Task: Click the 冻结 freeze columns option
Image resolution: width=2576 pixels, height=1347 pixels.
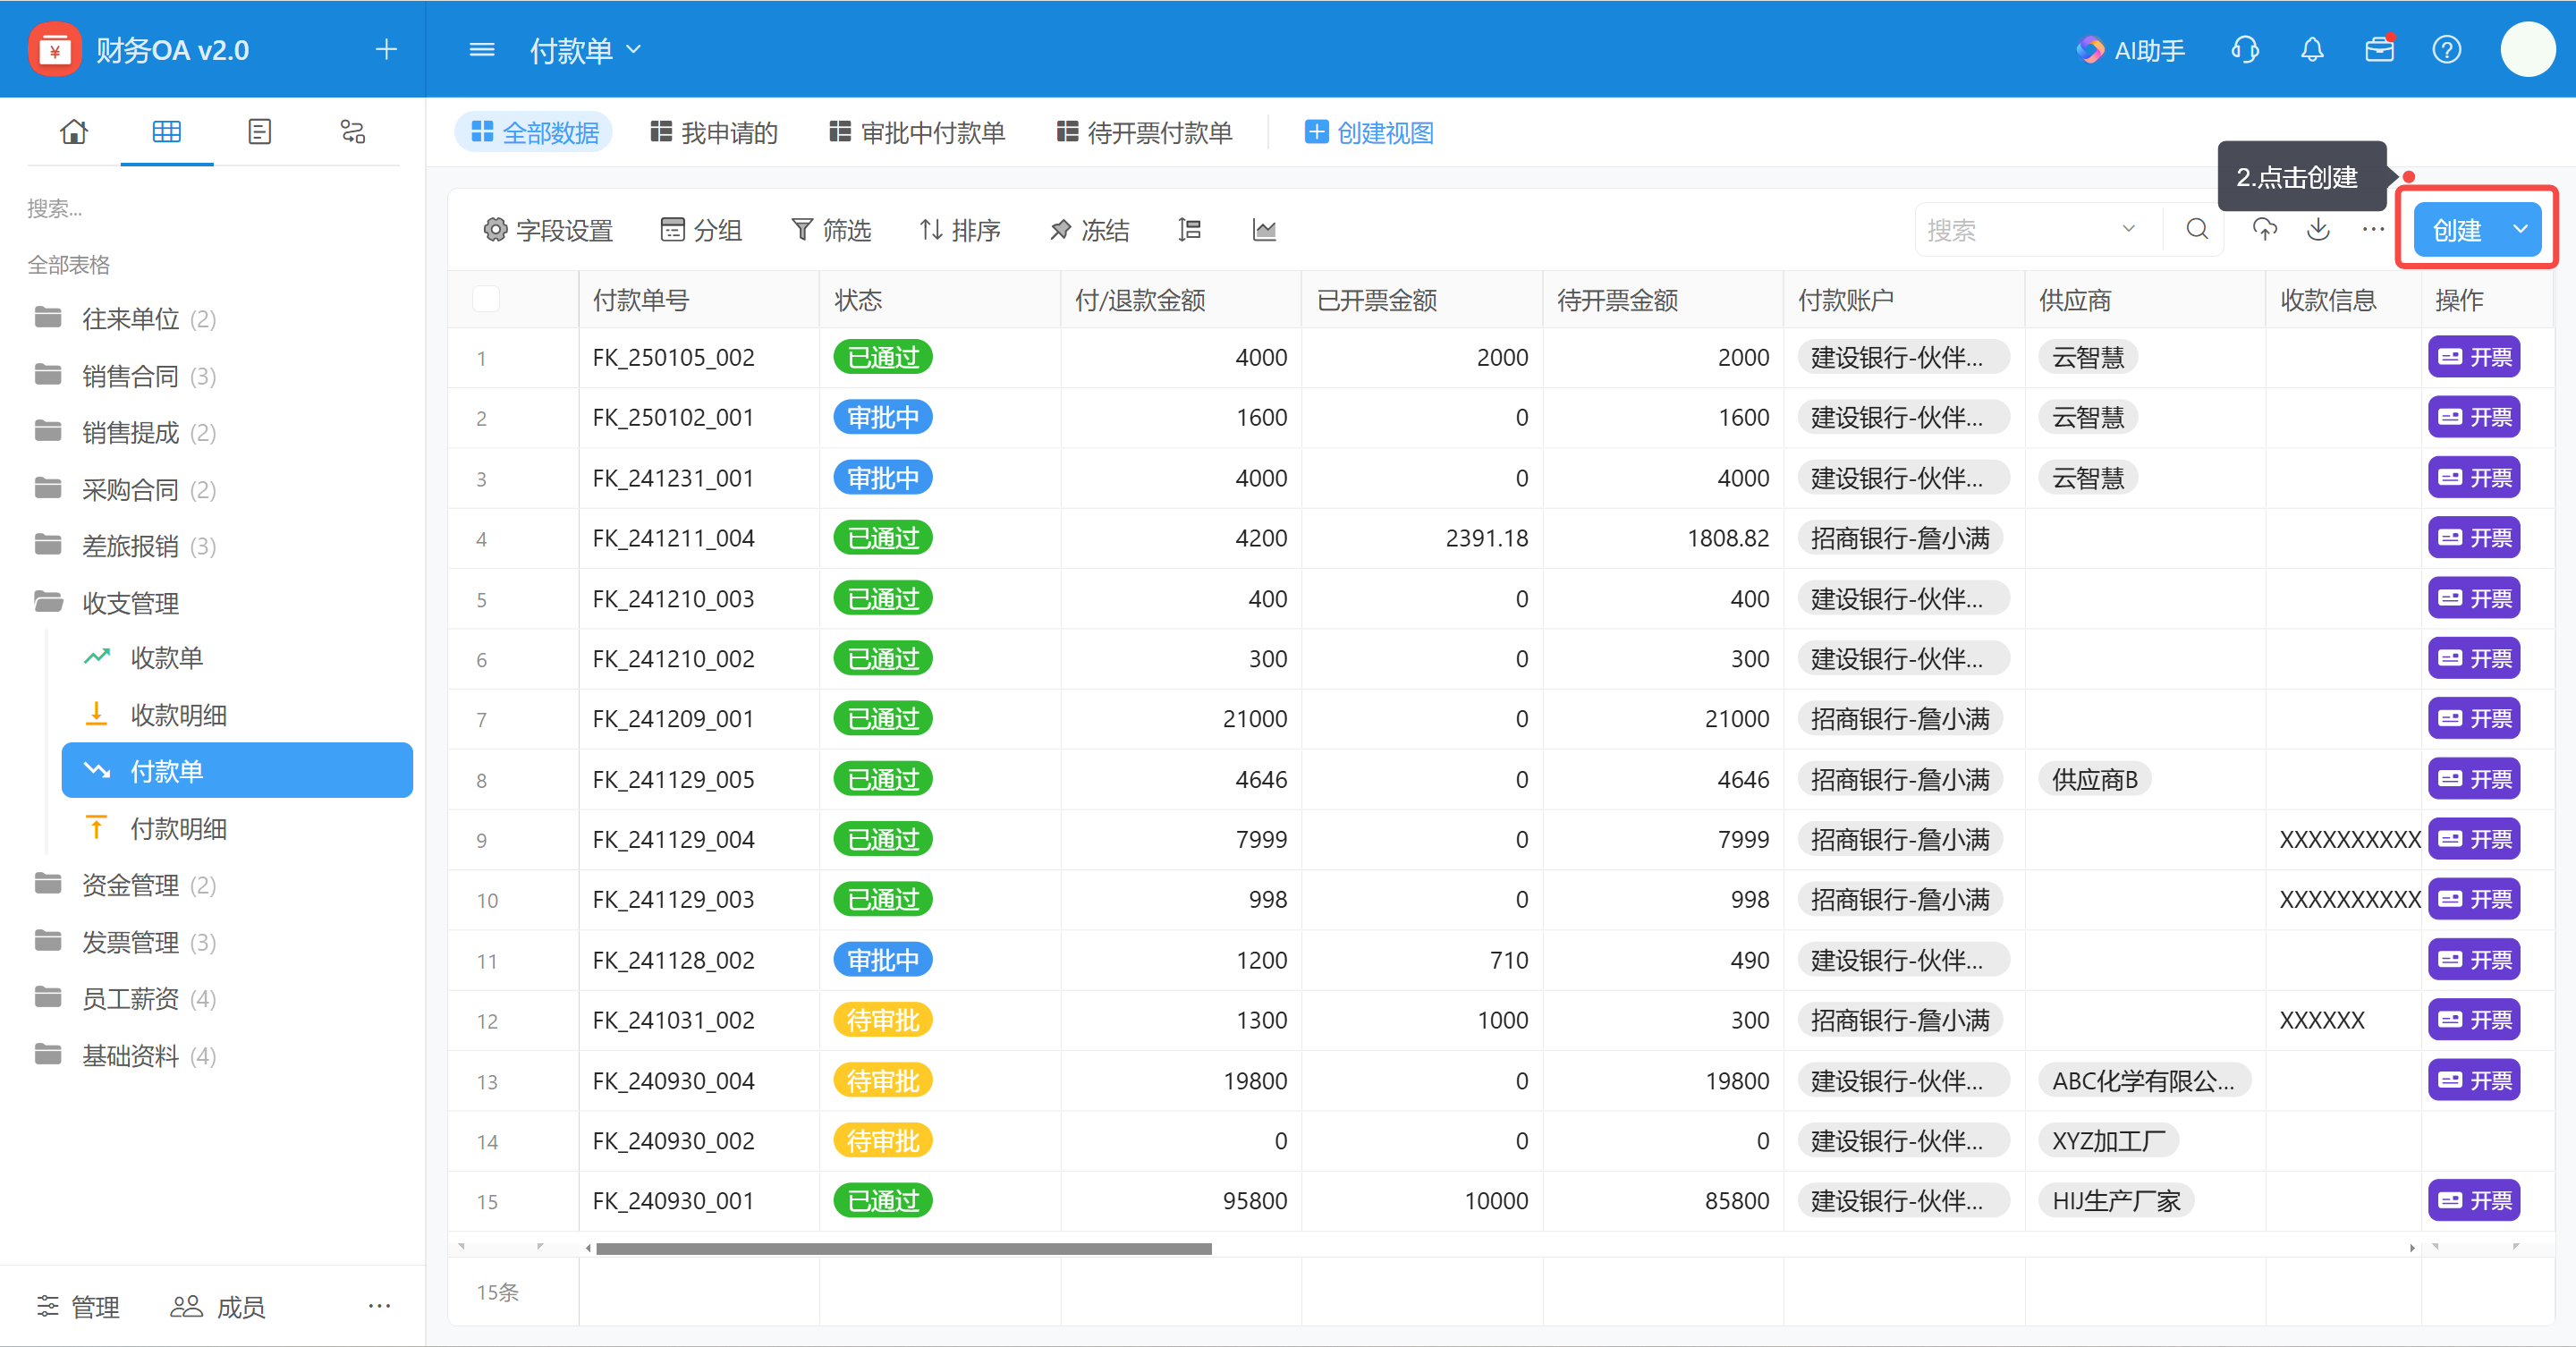Action: tap(1089, 230)
